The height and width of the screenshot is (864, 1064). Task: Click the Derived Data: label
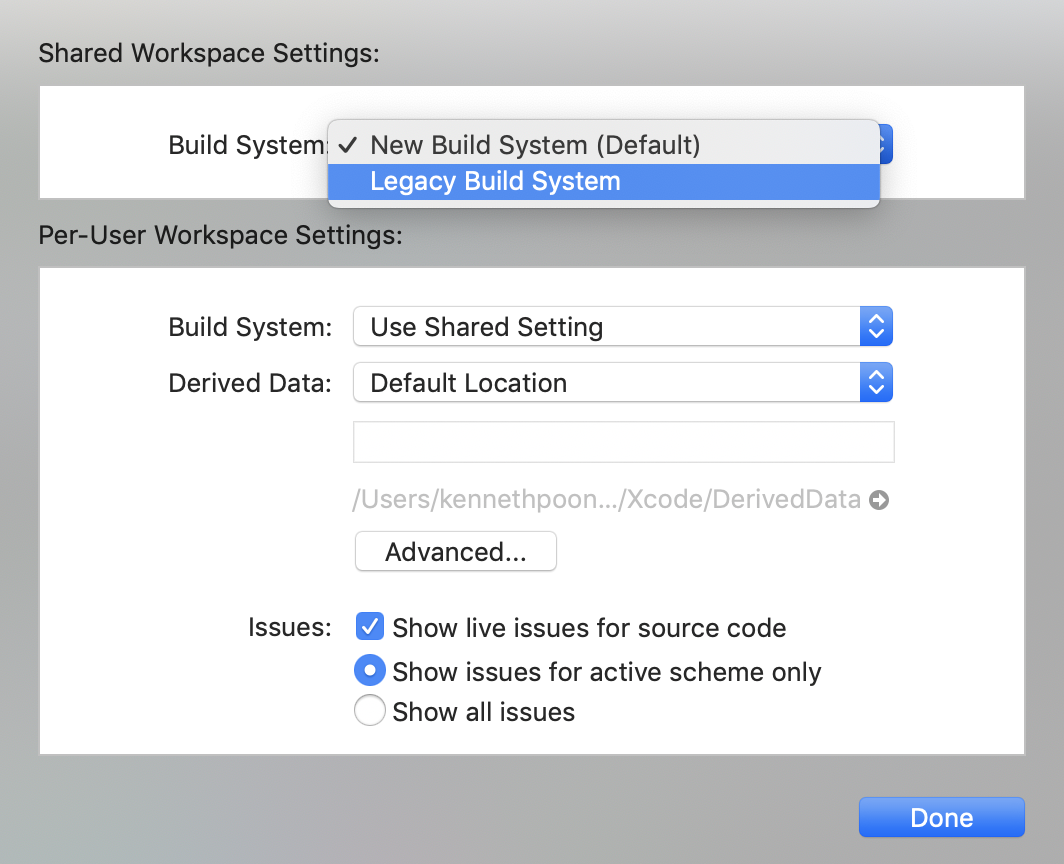pos(250,383)
